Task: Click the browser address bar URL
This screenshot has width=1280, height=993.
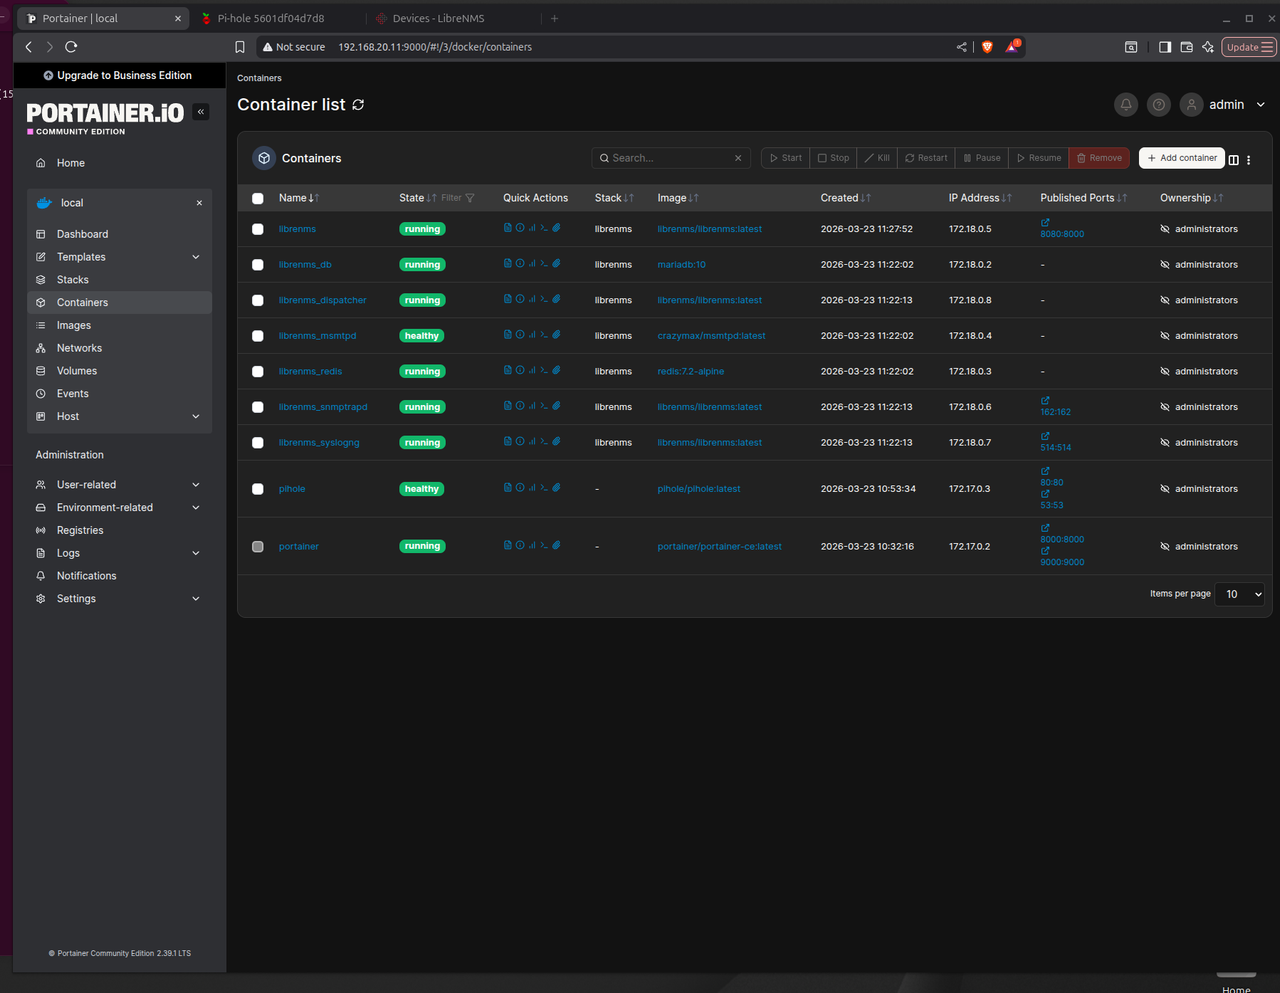Action: [435, 47]
